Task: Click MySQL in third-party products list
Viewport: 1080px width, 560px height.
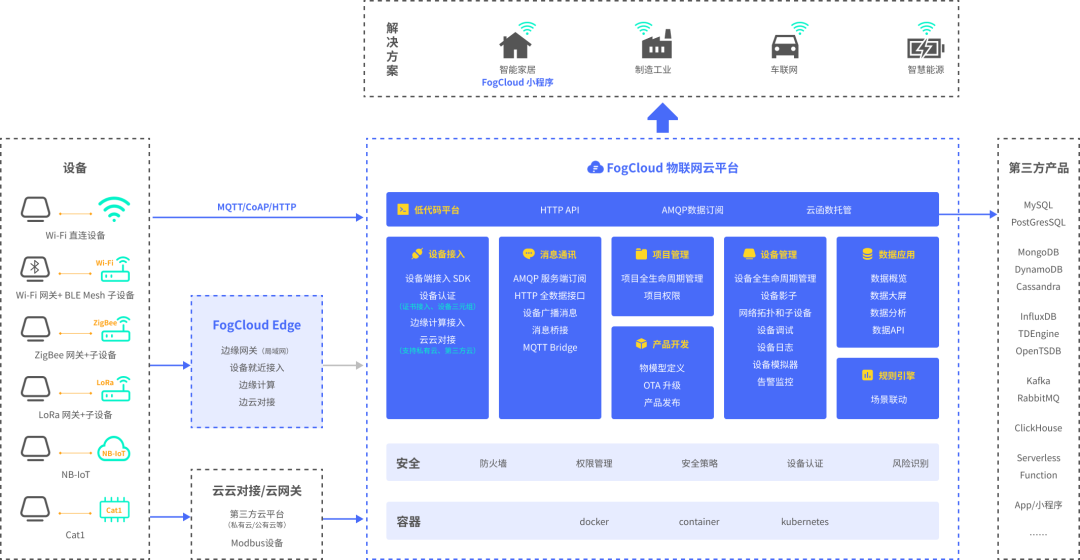Action: pos(1038,205)
